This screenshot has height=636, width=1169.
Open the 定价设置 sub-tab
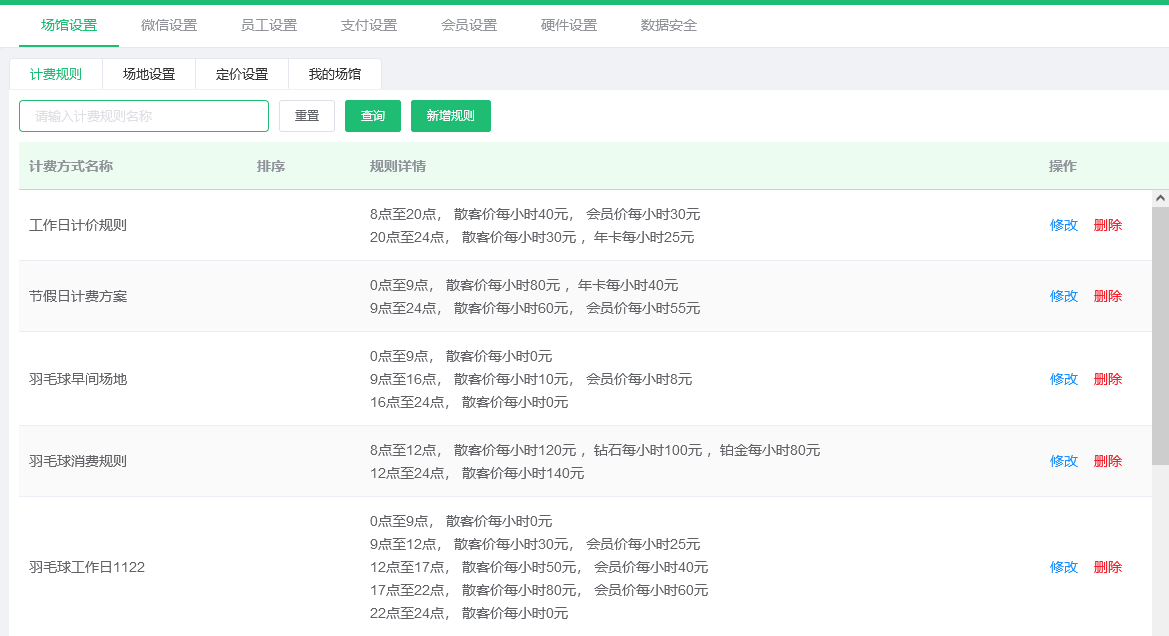click(x=242, y=74)
